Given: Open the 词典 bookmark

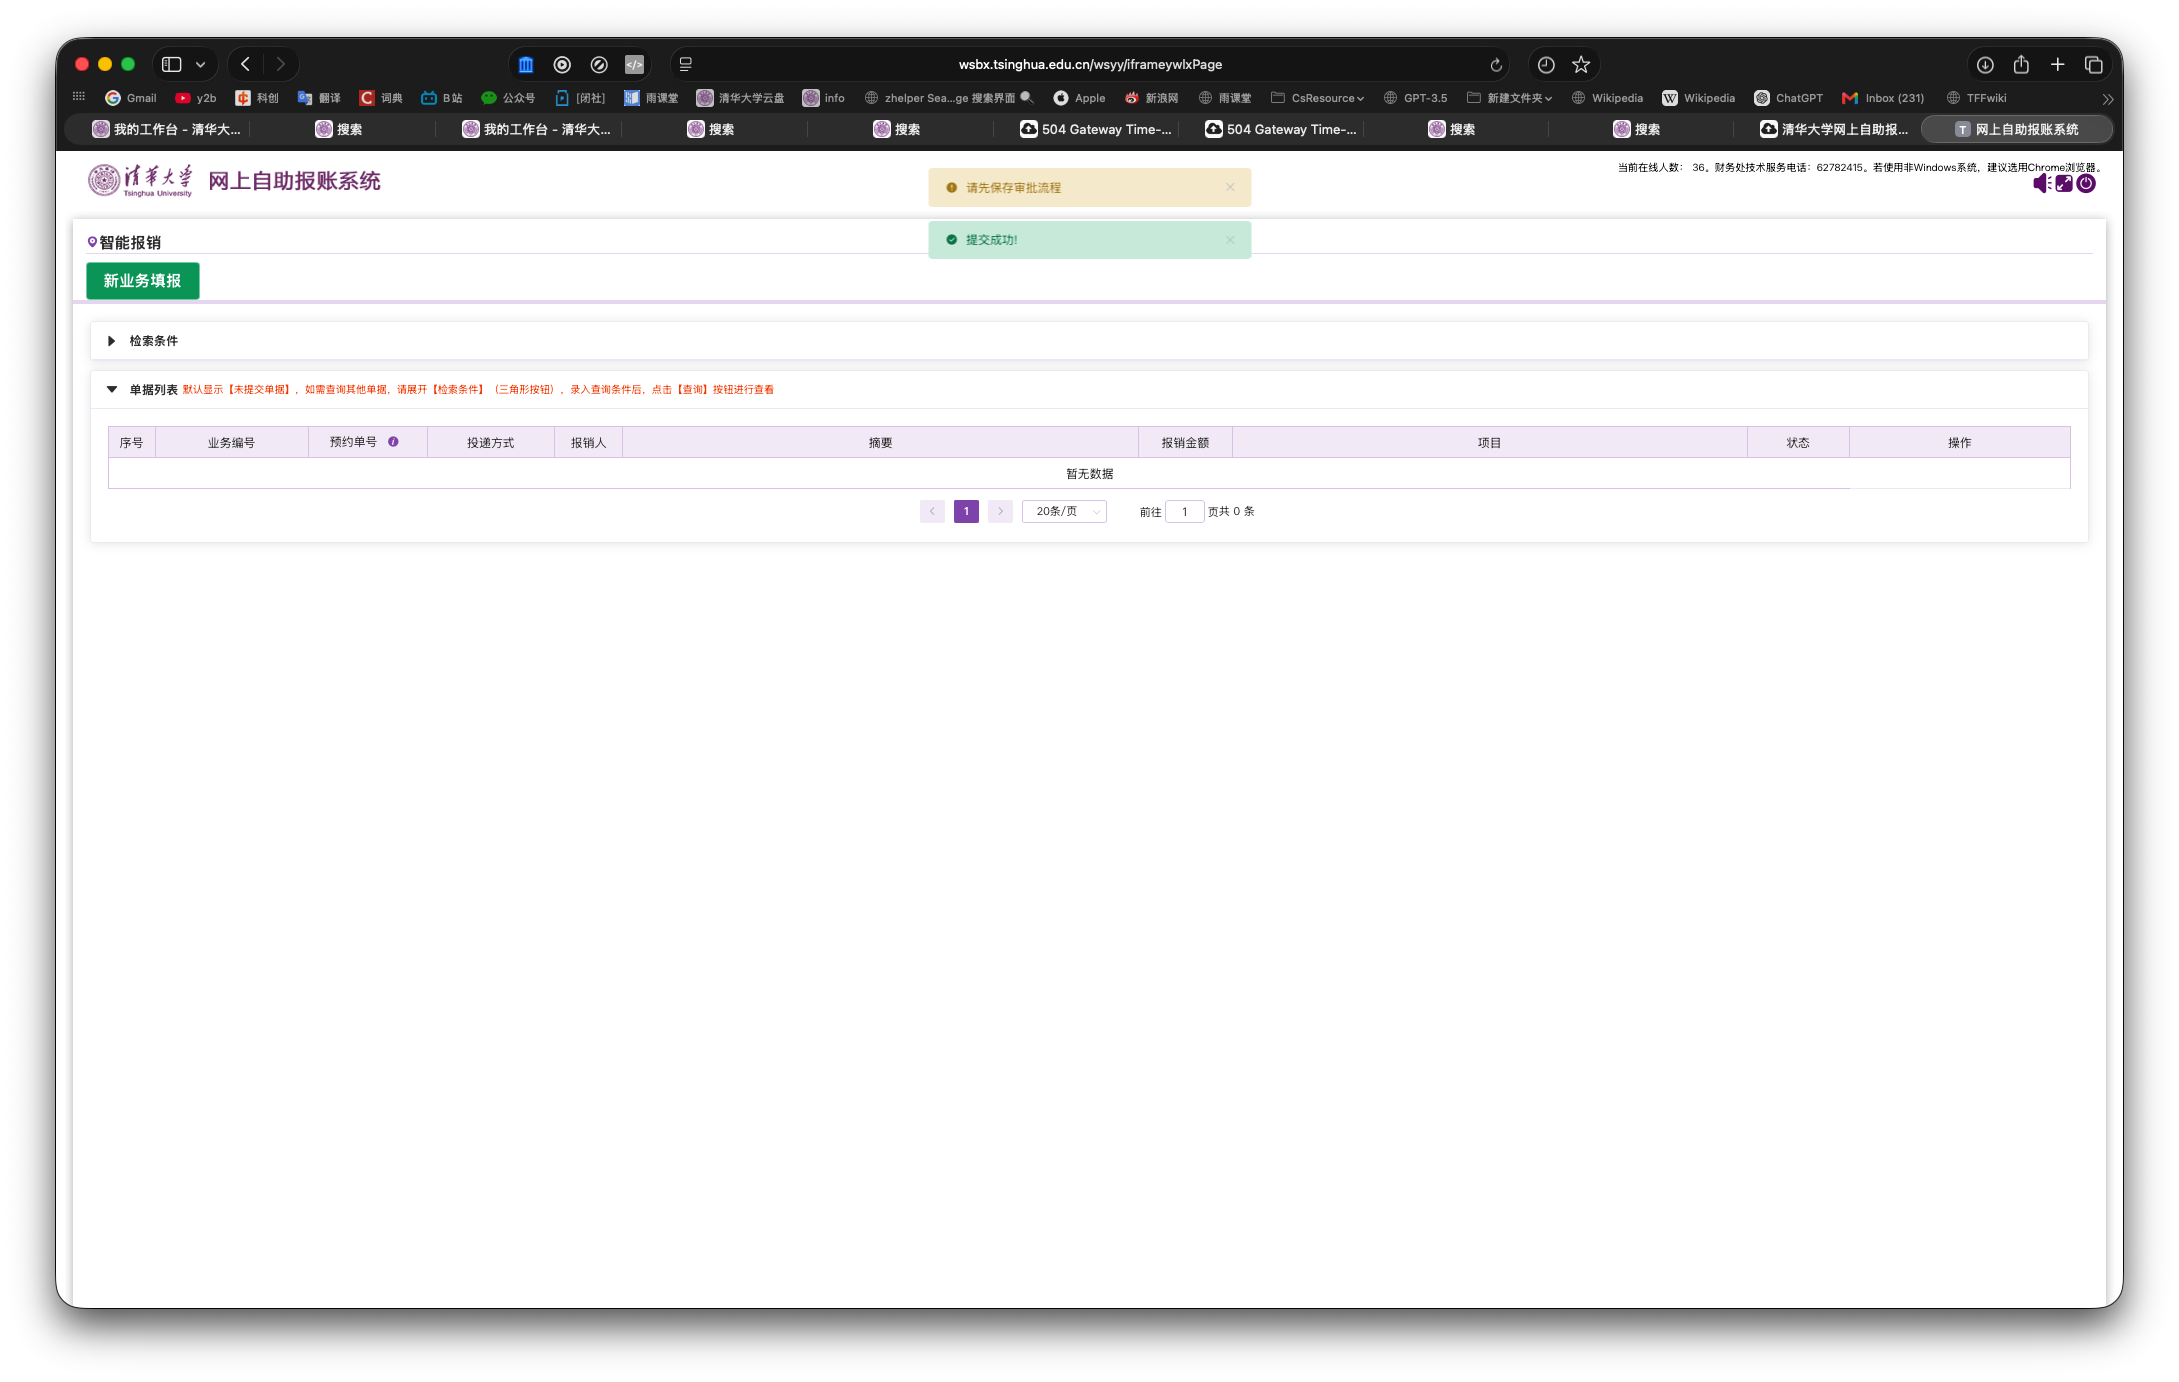Looking at the screenshot, I should [x=380, y=98].
